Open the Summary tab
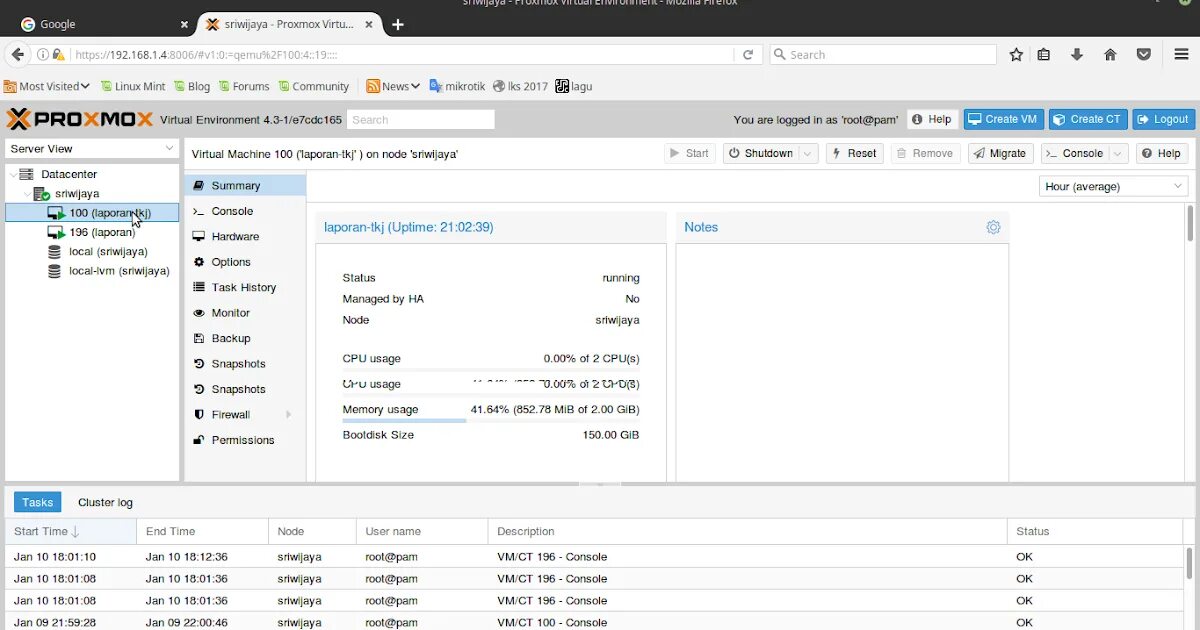 click(x=245, y=185)
